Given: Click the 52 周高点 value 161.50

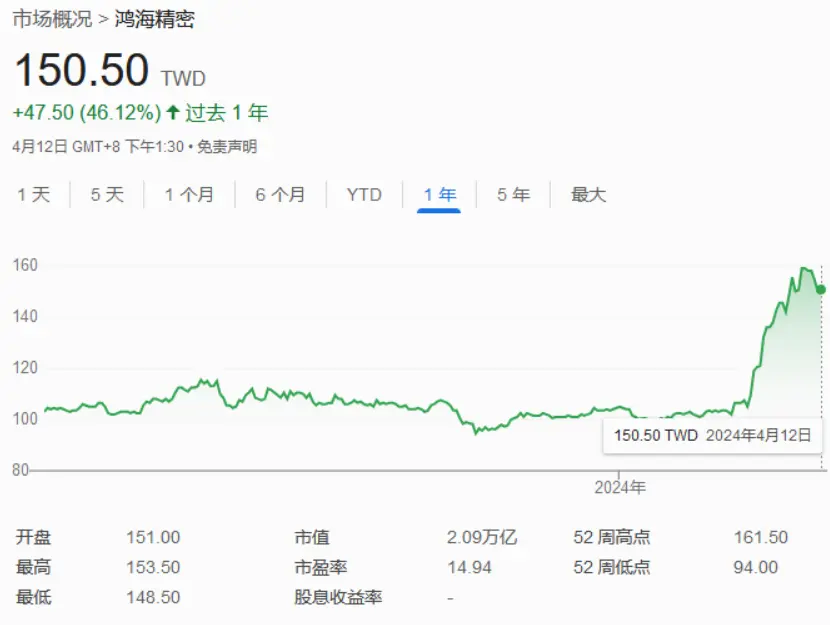Looking at the screenshot, I should pos(761,538).
